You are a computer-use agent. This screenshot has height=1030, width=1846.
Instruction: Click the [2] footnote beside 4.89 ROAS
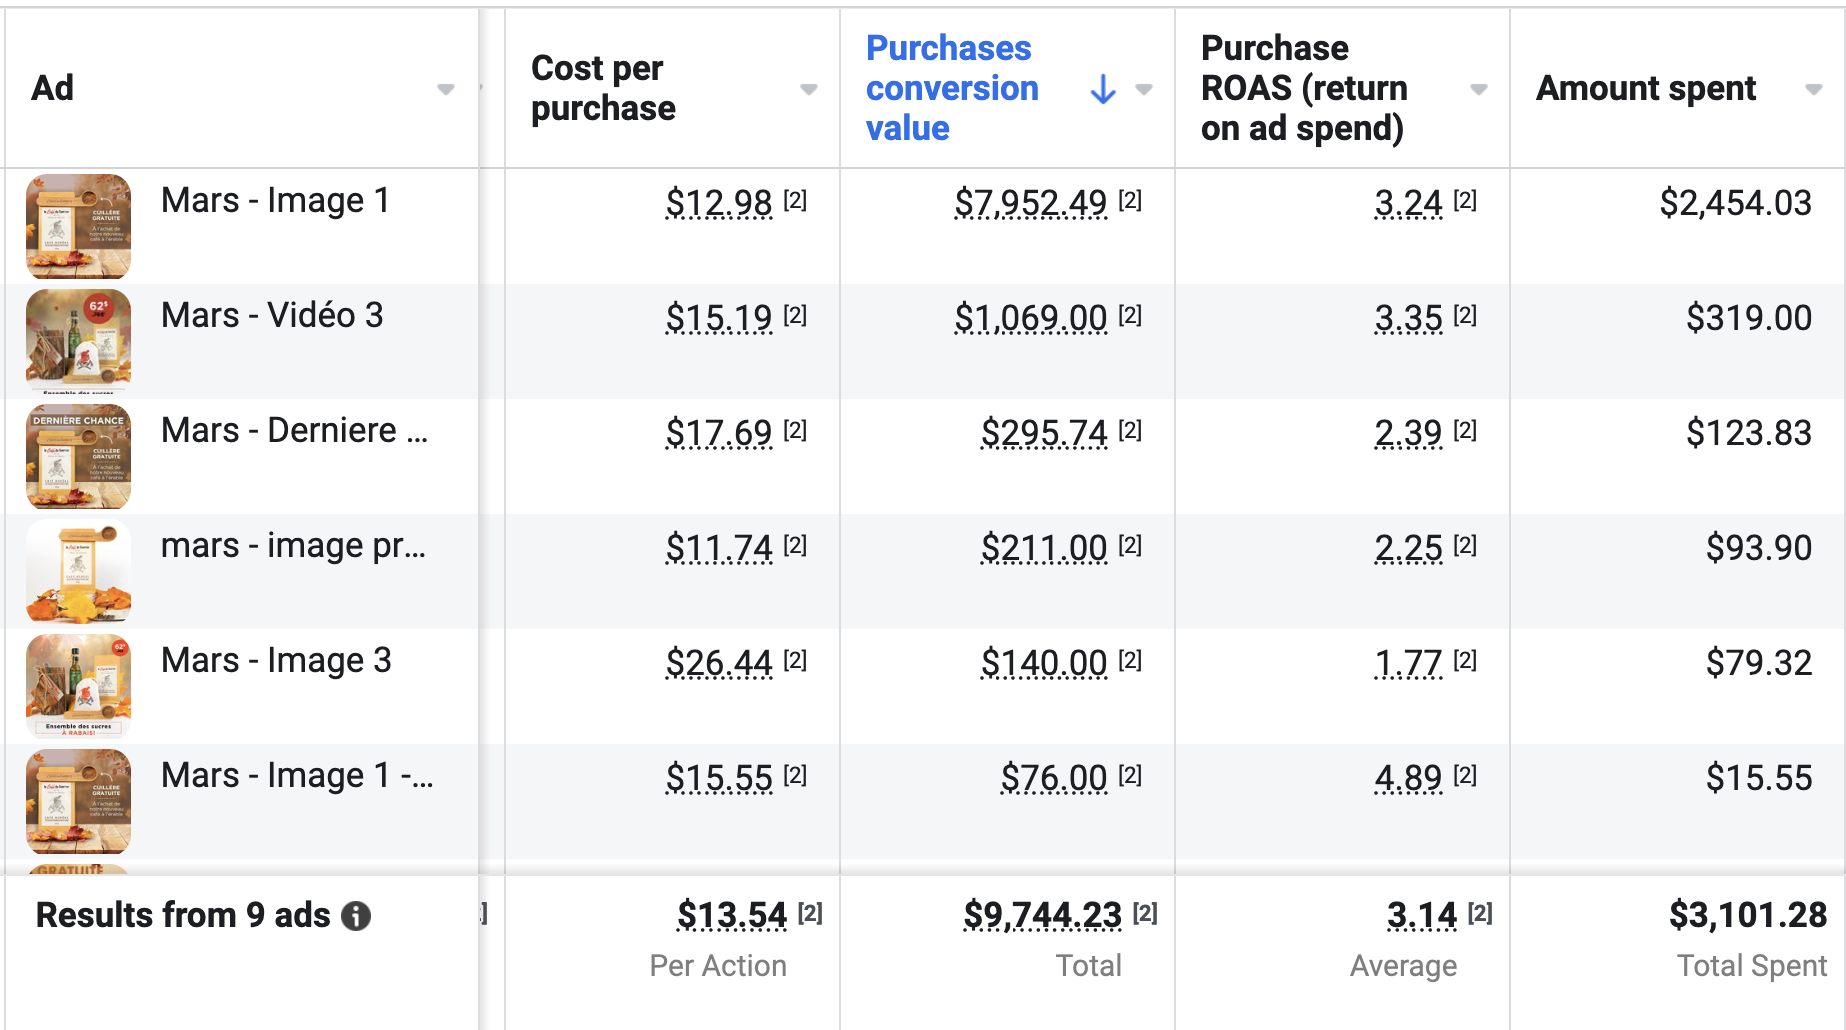point(1465,775)
